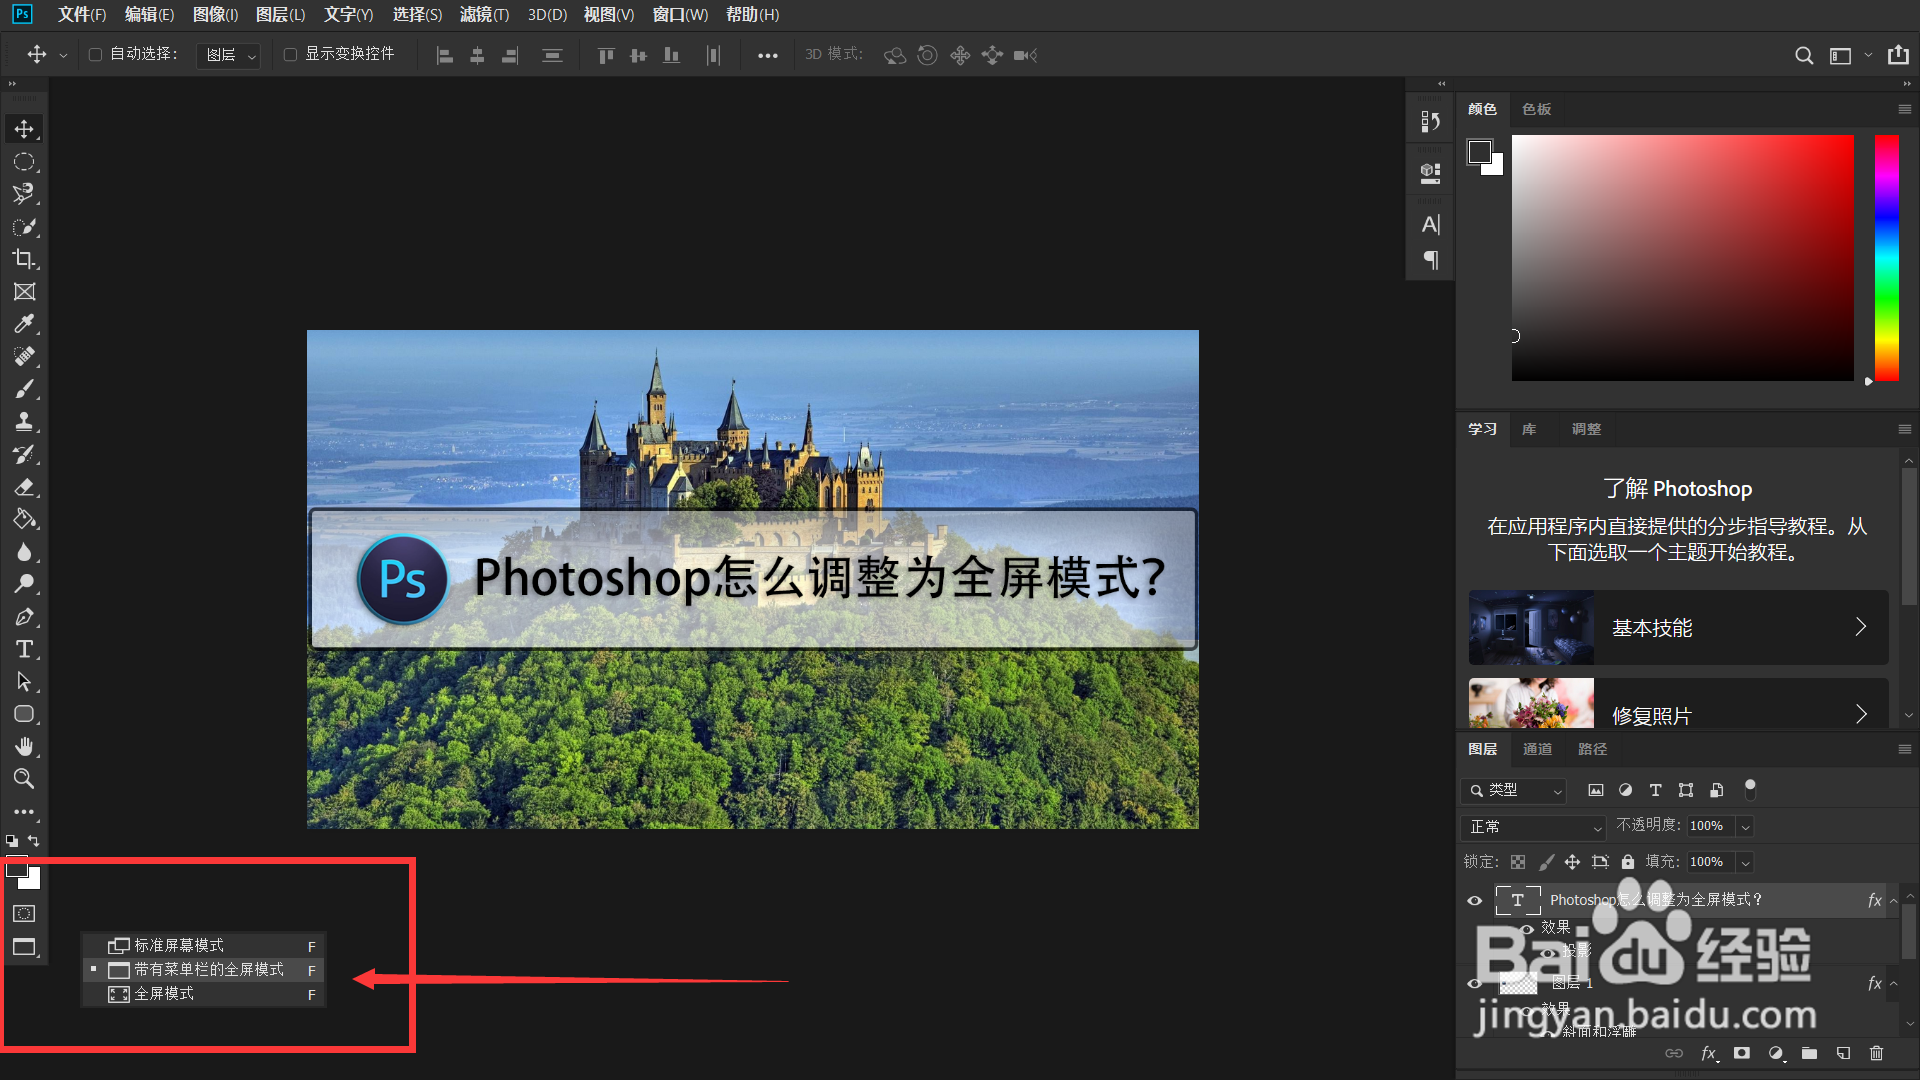Select the Hand tool
Screen dimensions: 1920x1080
pos(24,747)
